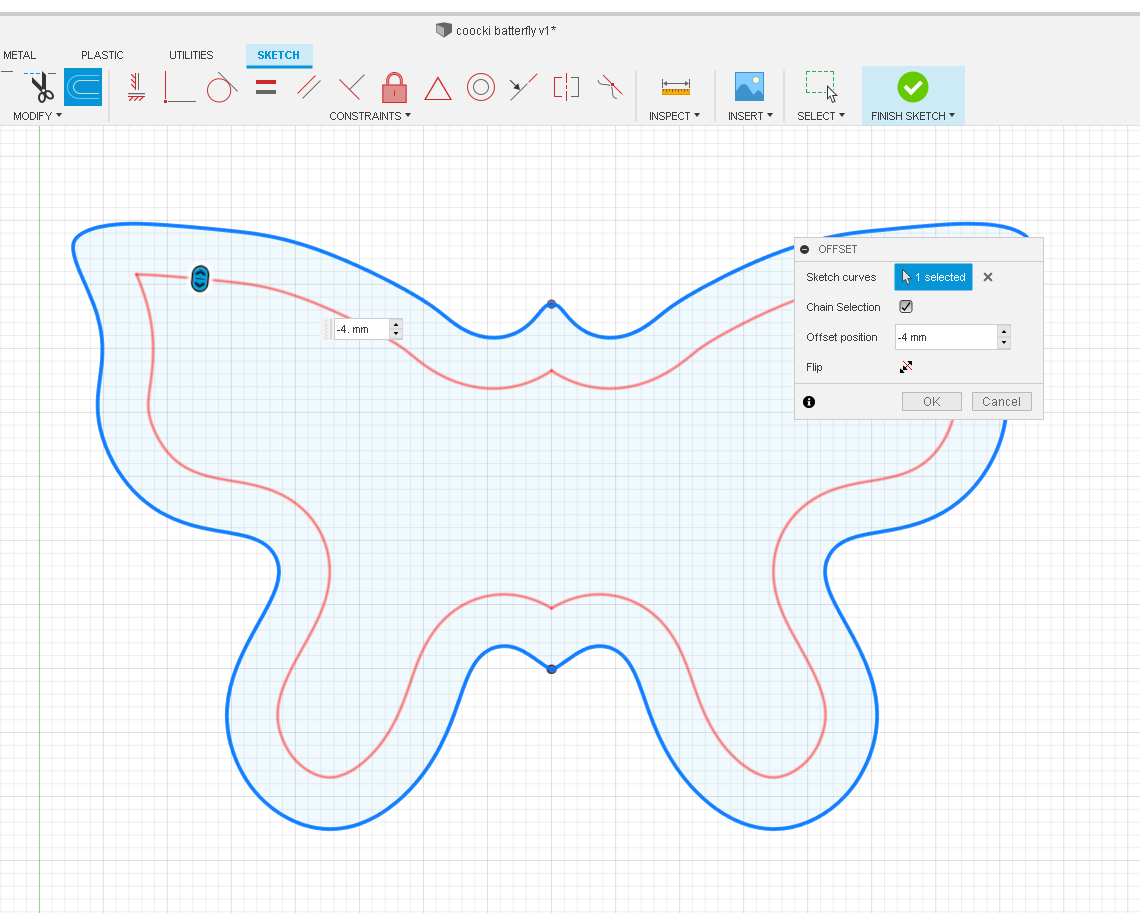
Task: Increase canvas offset value up arrow
Action: coord(396,324)
